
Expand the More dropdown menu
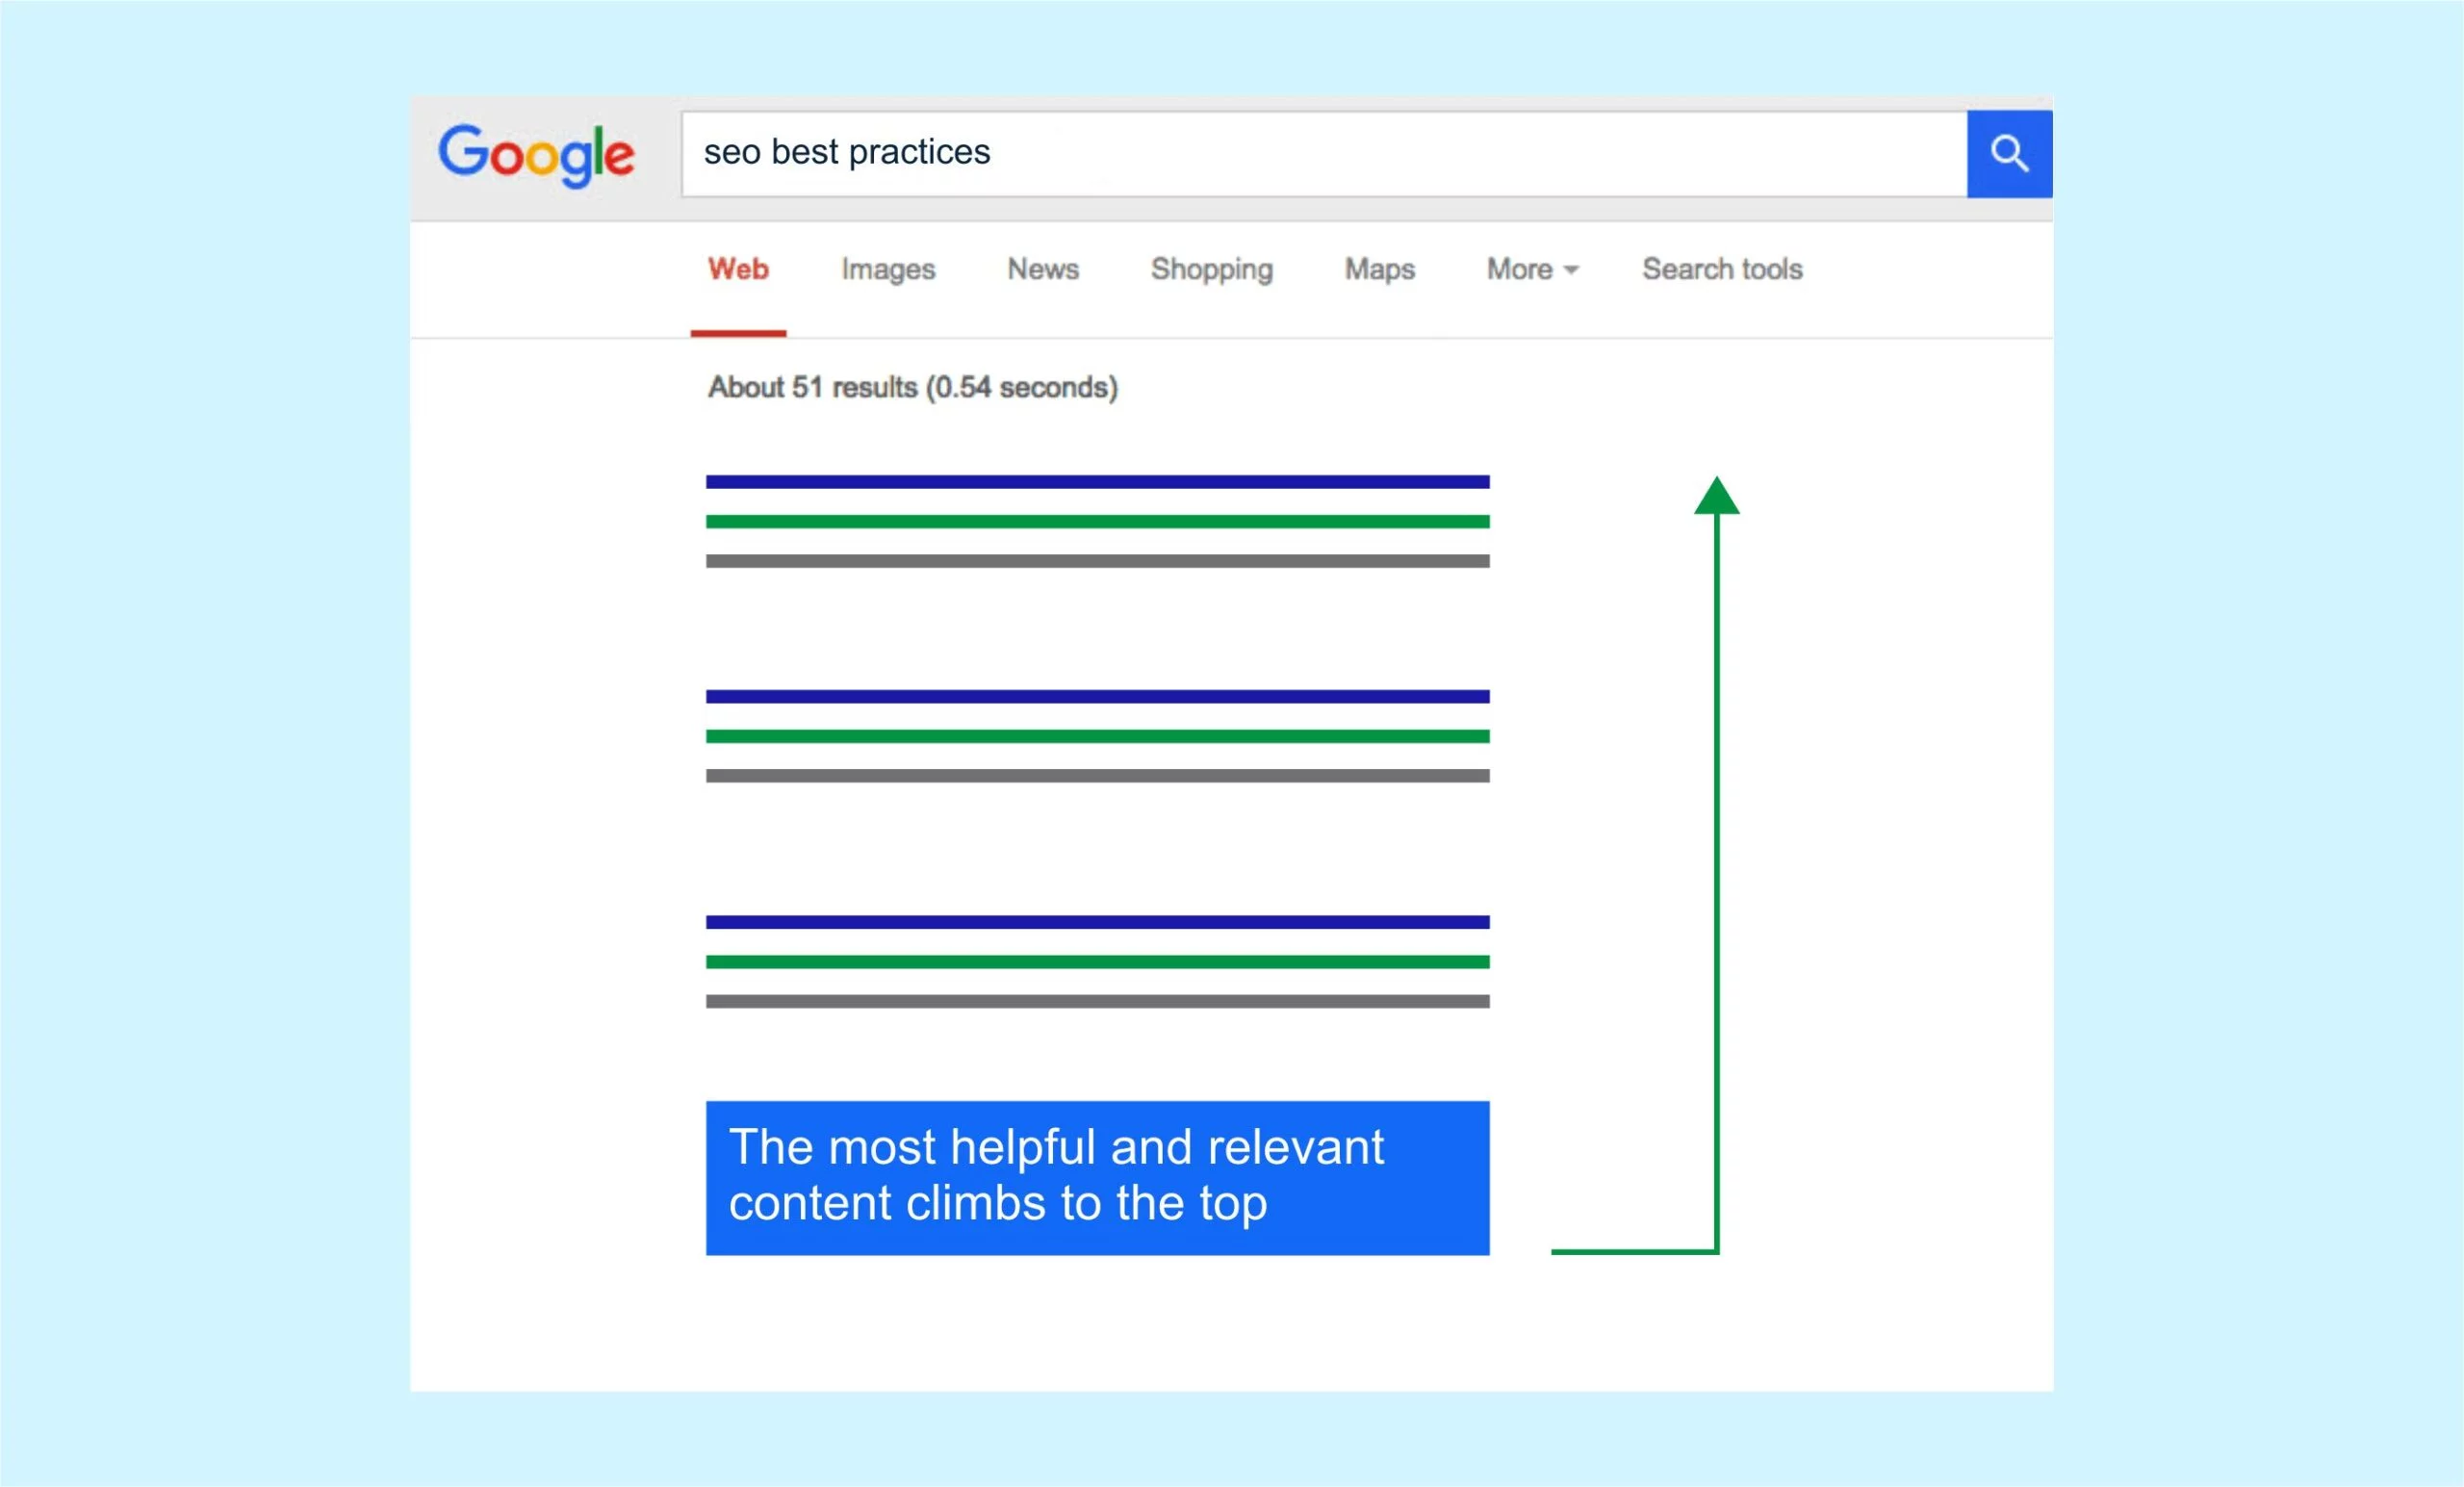(x=1532, y=269)
